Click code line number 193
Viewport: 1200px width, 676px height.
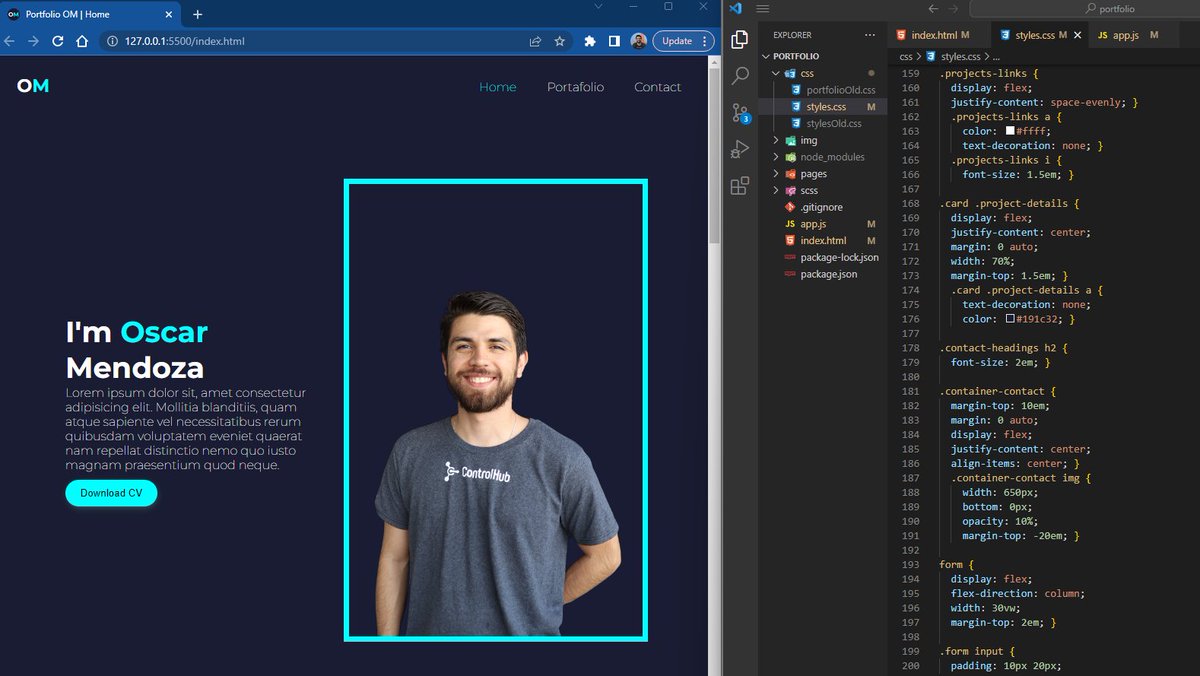click(x=909, y=564)
